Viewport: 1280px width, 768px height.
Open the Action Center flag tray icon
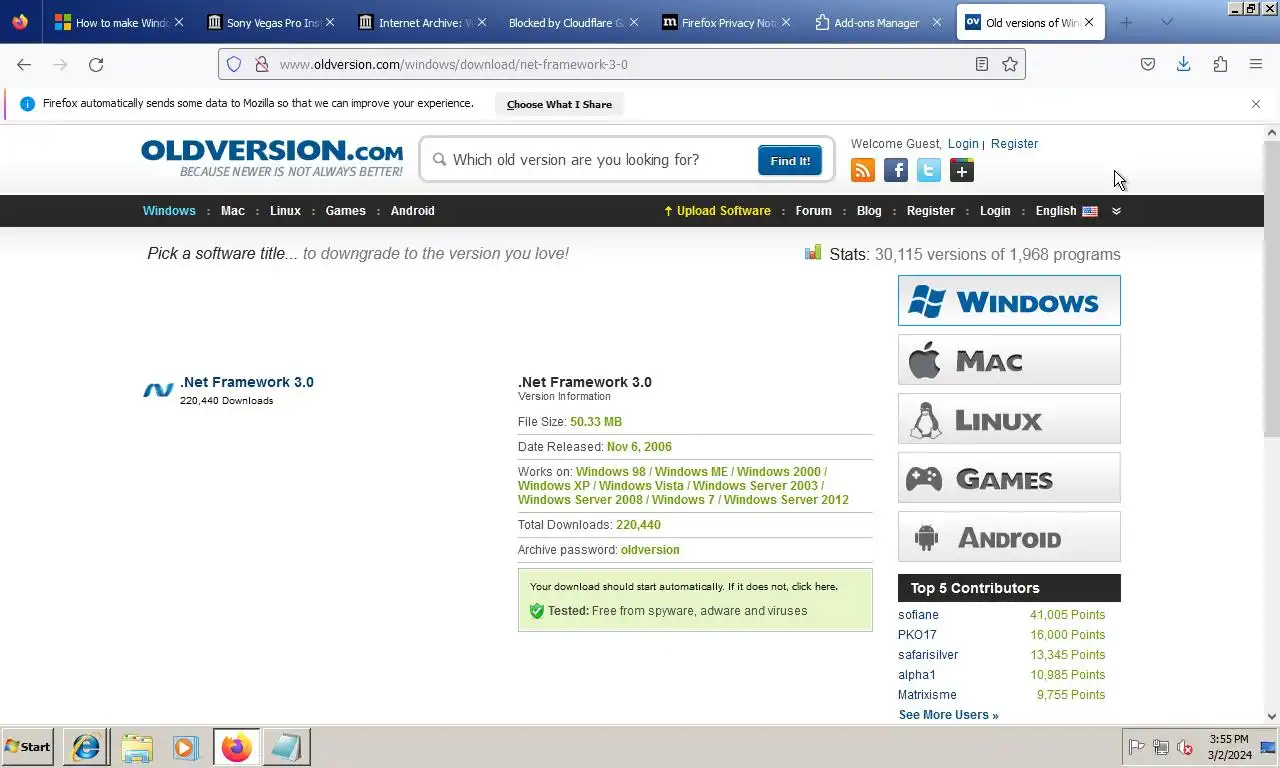coord(1137,747)
